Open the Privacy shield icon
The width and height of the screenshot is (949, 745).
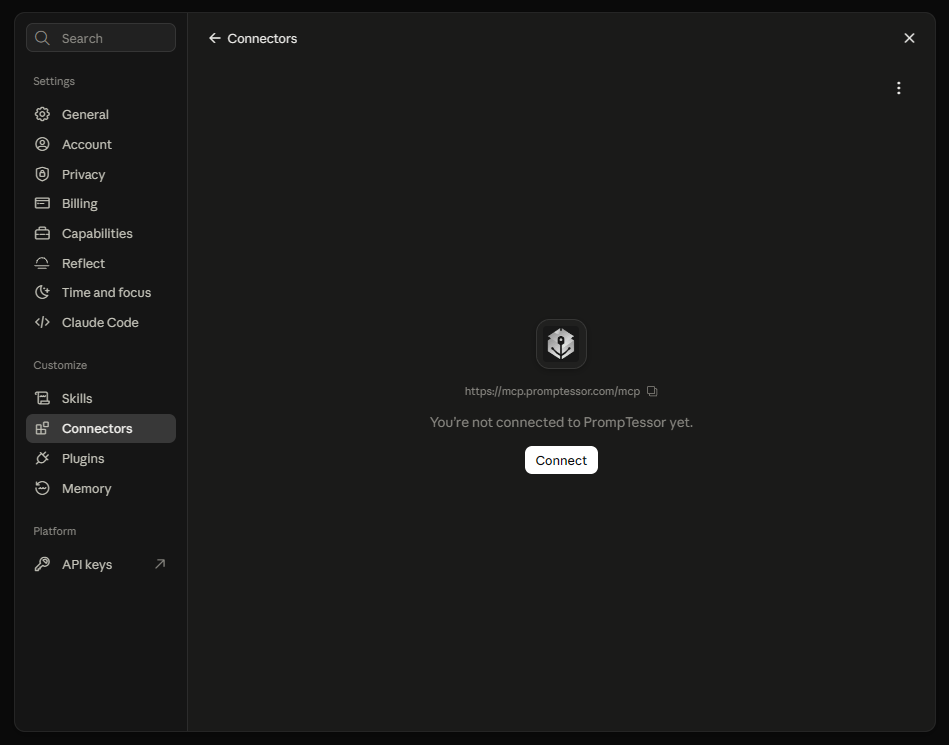coord(42,174)
